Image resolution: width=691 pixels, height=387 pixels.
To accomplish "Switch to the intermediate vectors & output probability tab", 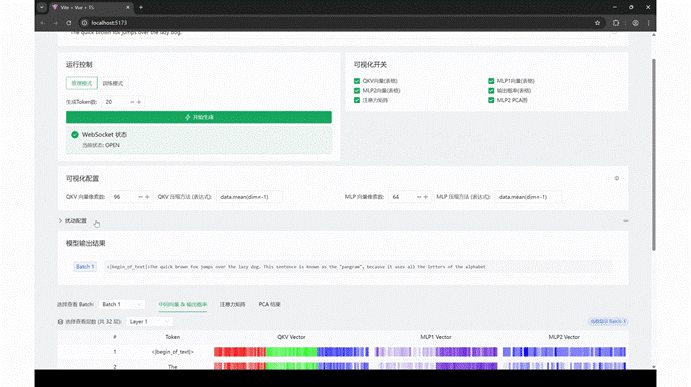I will (x=182, y=305).
